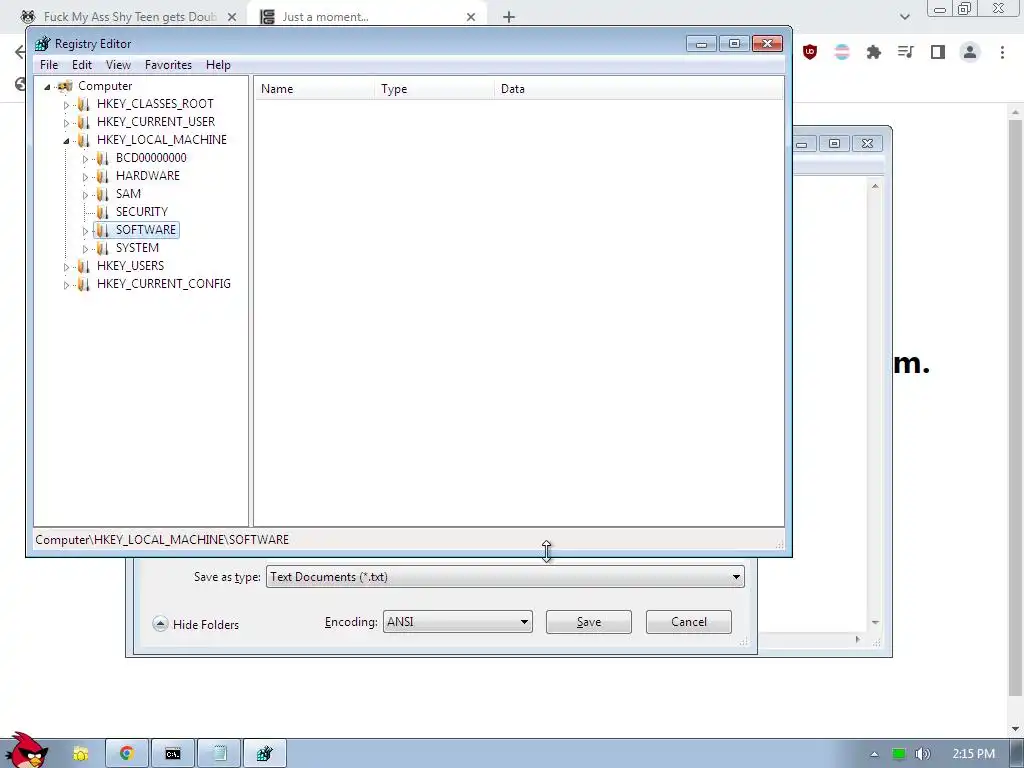Open the Save as type dropdown

(x=505, y=577)
